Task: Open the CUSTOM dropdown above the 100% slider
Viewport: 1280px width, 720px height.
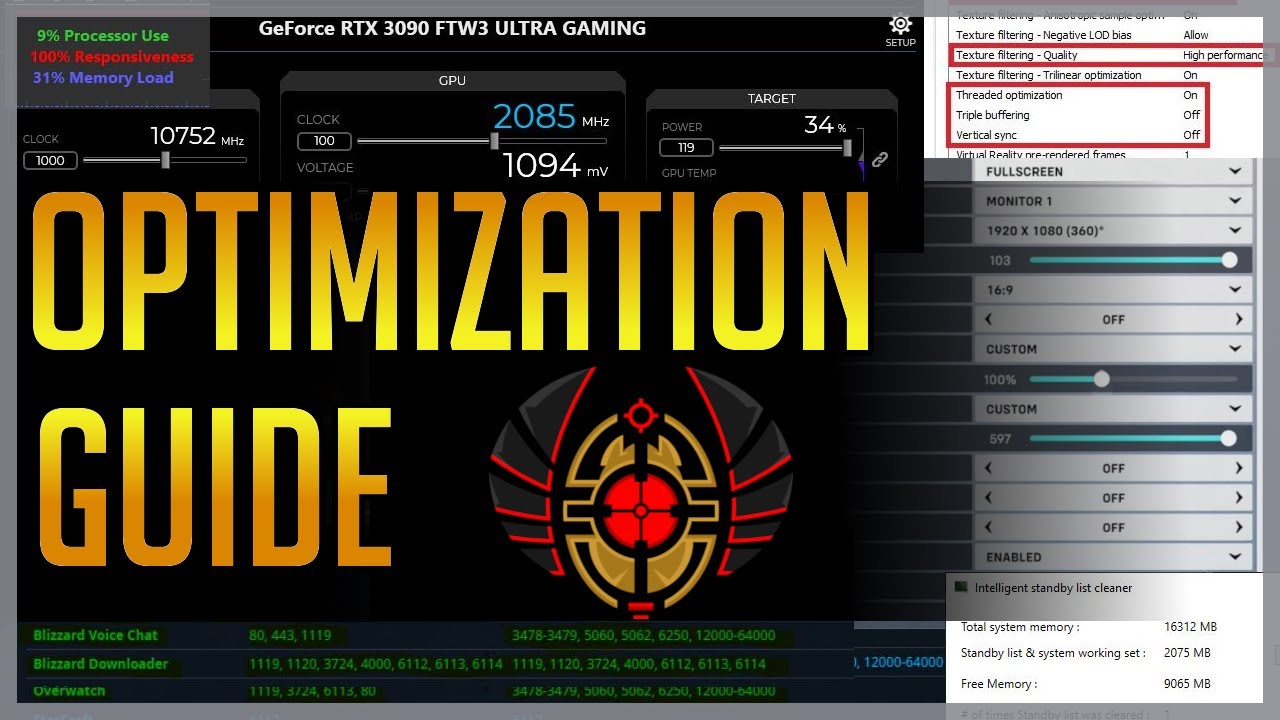Action: click(1112, 349)
